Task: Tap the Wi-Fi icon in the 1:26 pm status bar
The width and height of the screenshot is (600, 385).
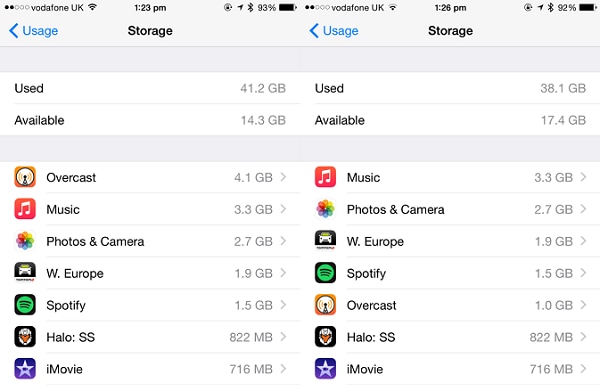Action: (x=393, y=7)
